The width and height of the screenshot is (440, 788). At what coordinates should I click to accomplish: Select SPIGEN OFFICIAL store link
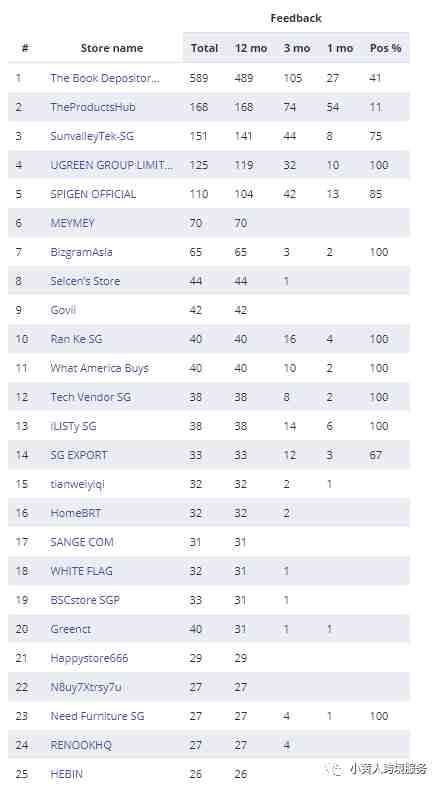[x=93, y=194]
